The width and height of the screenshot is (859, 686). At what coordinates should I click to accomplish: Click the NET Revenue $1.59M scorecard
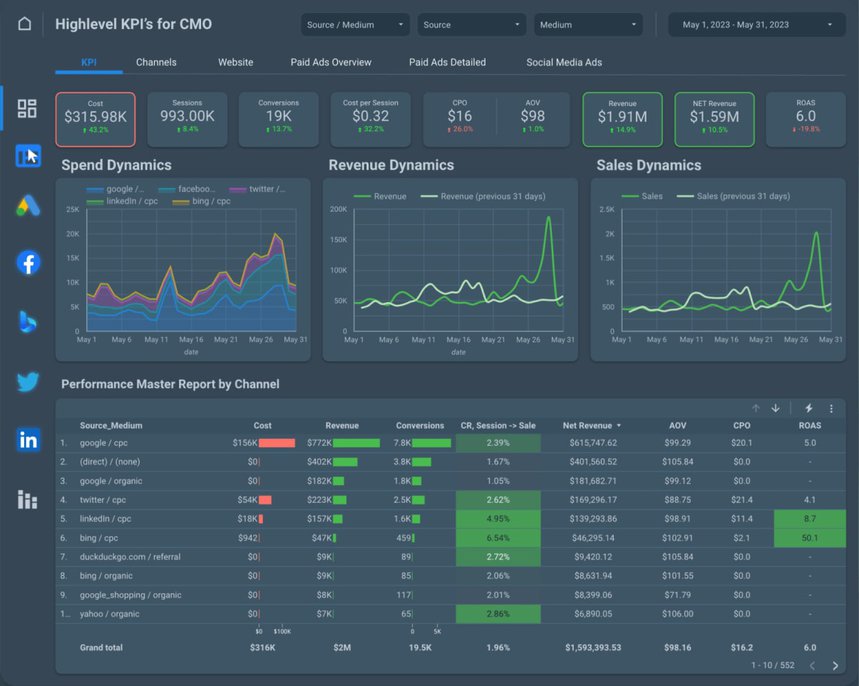coord(714,119)
